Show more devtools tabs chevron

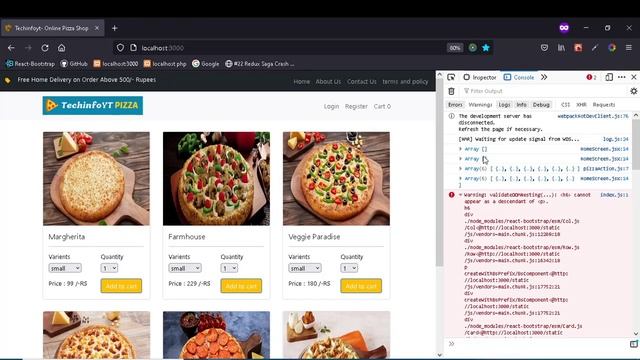(x=544, y=77)
